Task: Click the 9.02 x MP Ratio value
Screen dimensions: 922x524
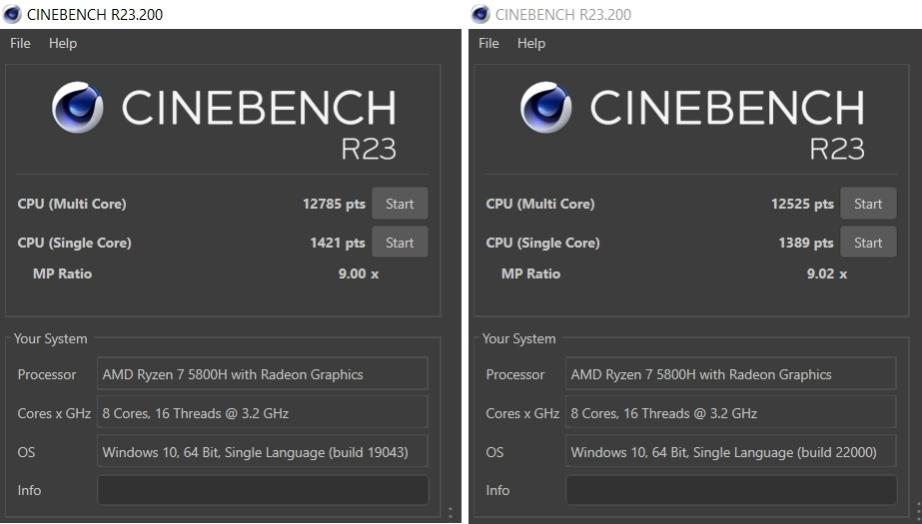Action: tap(827, 274)
